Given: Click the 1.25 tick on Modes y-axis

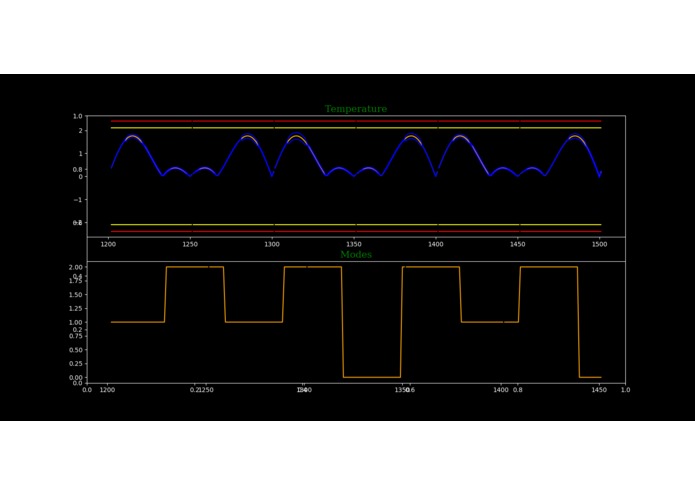Looking at the screenshot, I should coord(76,308).
